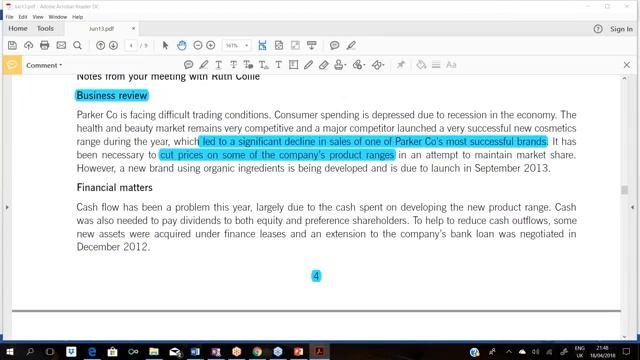The height and width of the screenshot is (360, 640).
Task: Close the Jun13.pdf tab
Action: click(133, 29)
